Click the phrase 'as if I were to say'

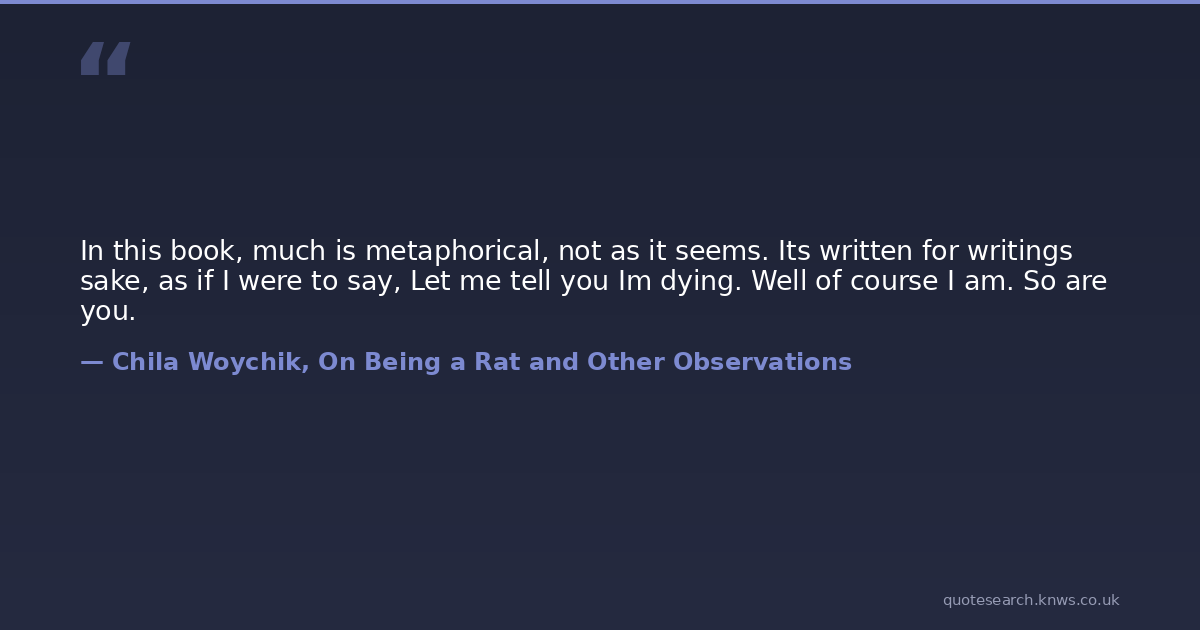coord(279,281)
